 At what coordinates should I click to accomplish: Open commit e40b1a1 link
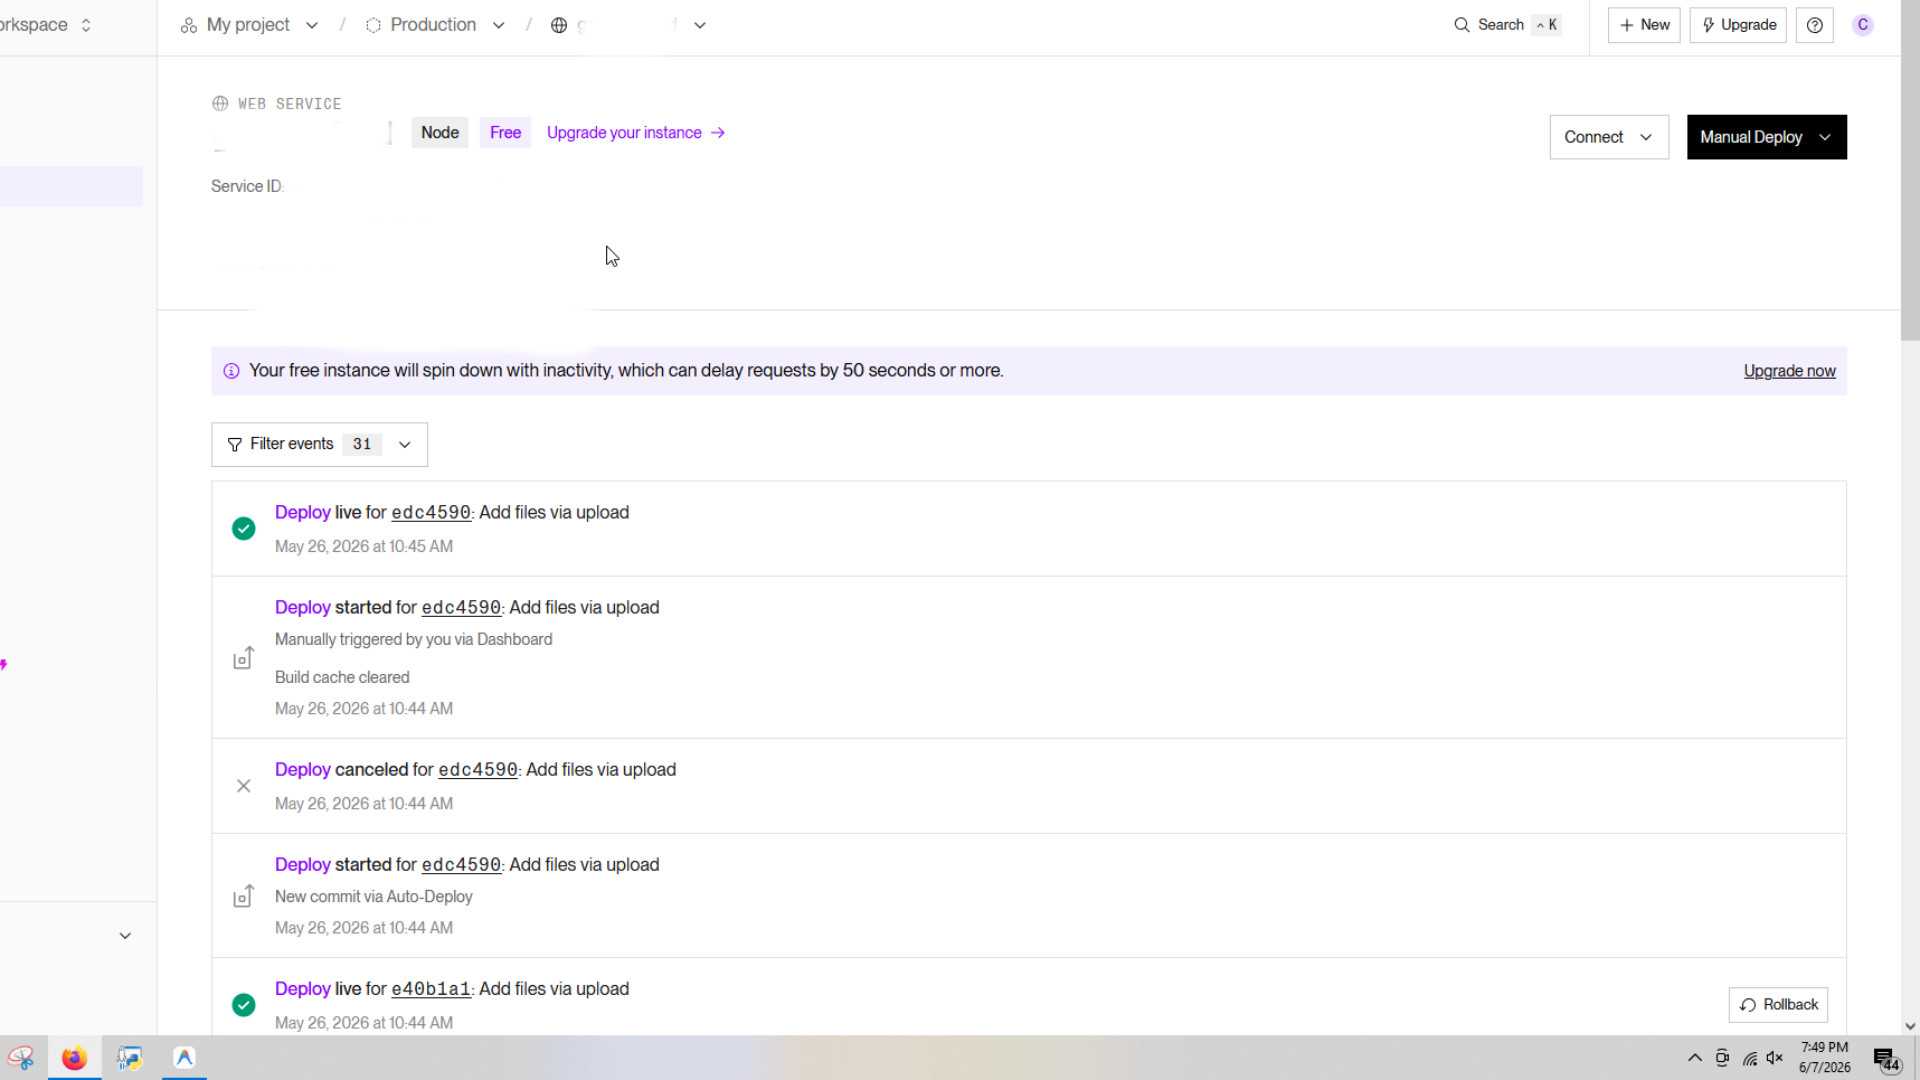click(x=430, y=989)
